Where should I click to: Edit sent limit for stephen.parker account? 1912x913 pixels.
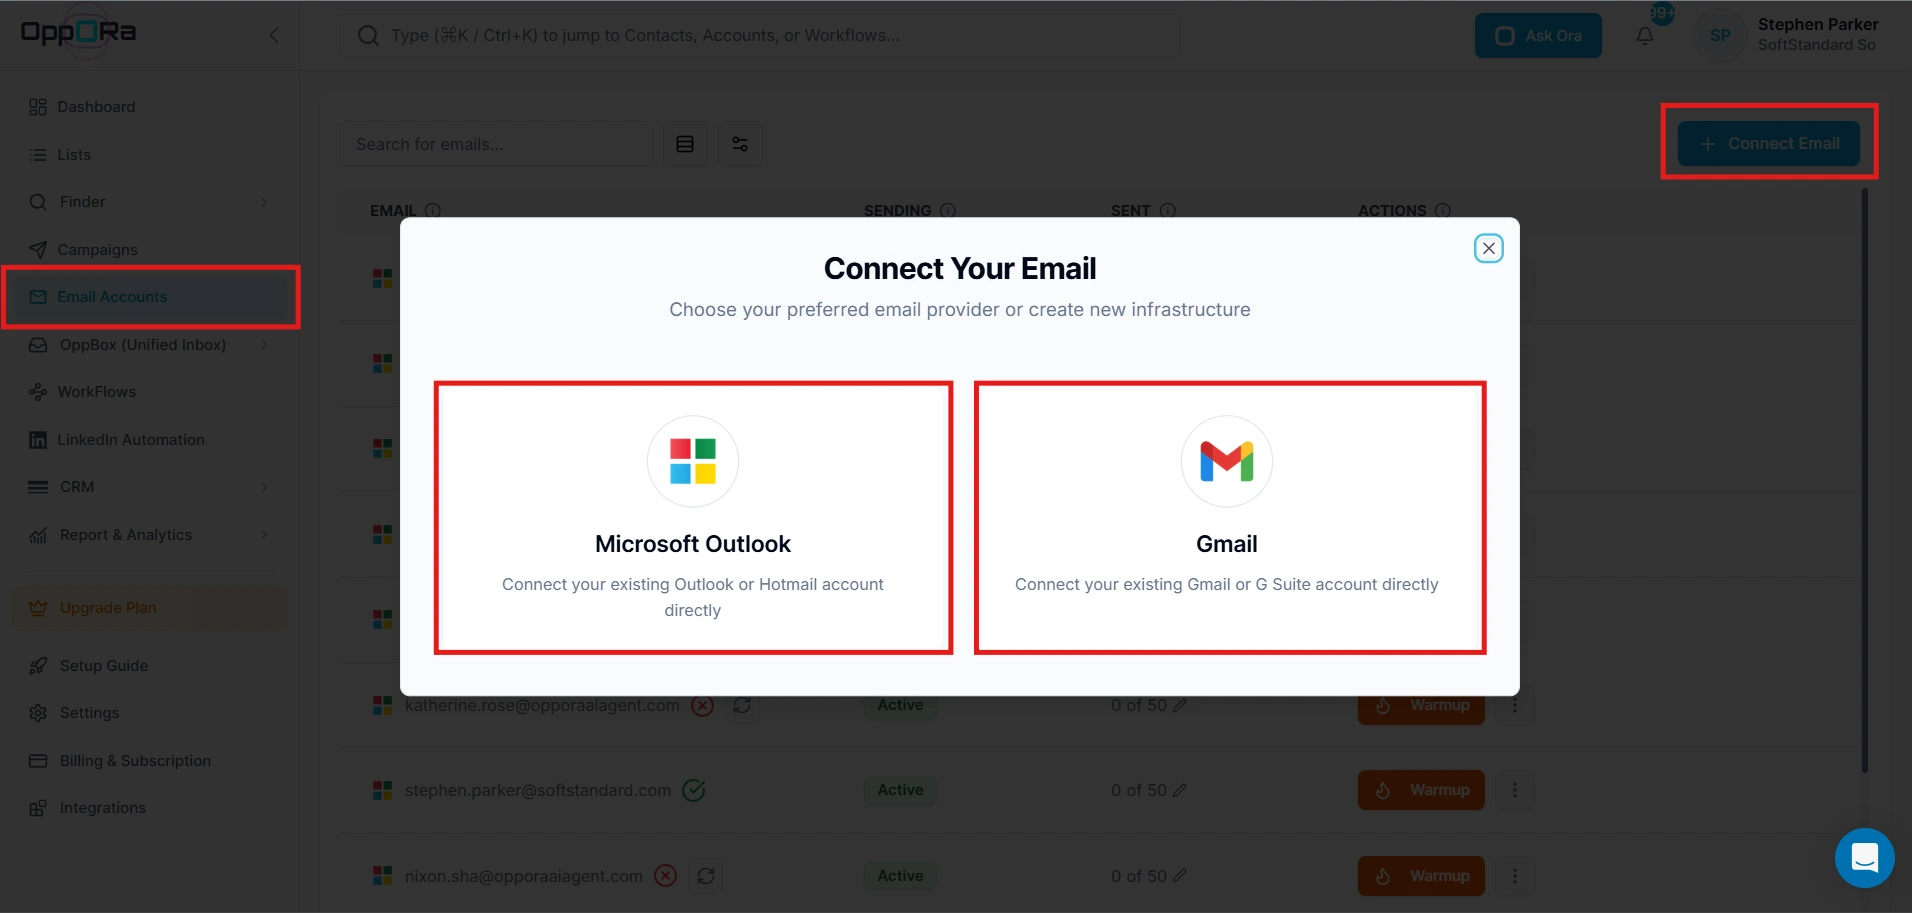coord(1180,790)
